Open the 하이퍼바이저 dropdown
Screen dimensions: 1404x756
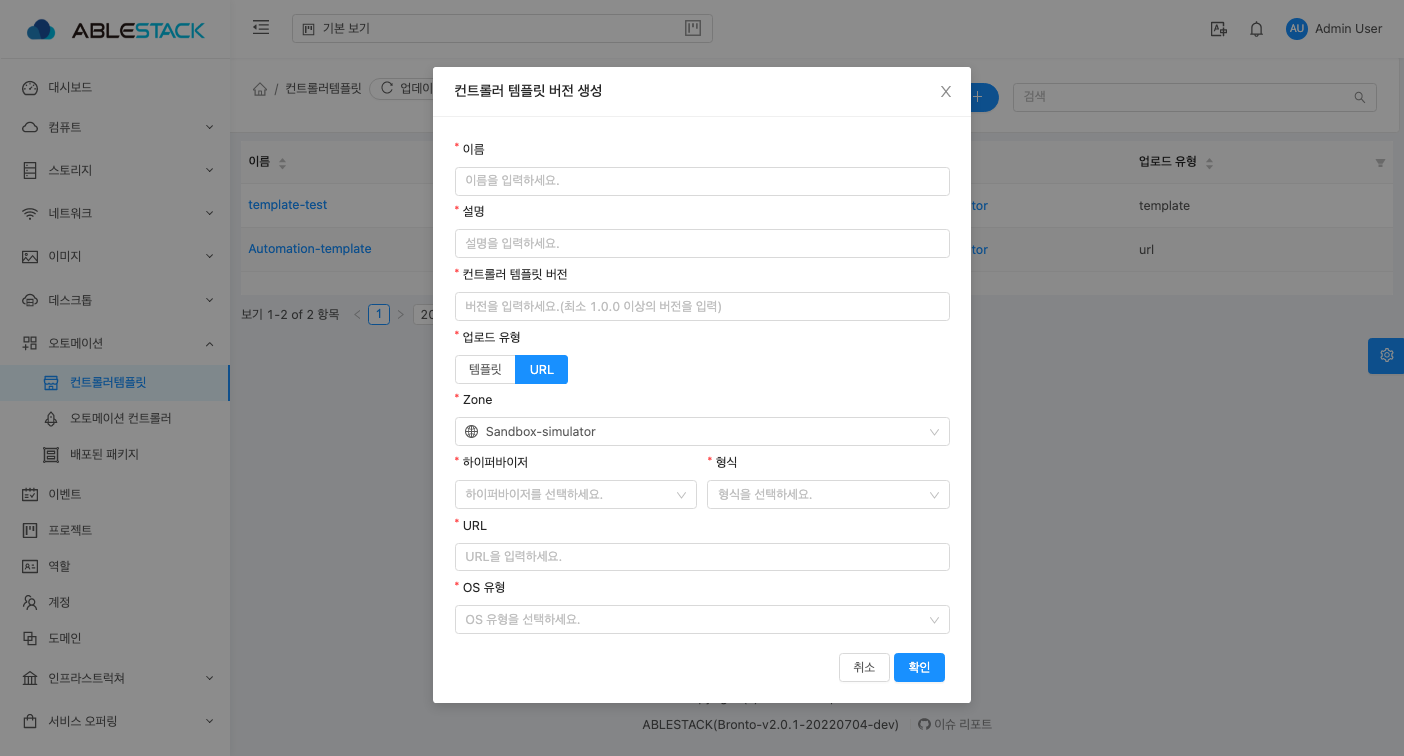click(x=576, y=494)
